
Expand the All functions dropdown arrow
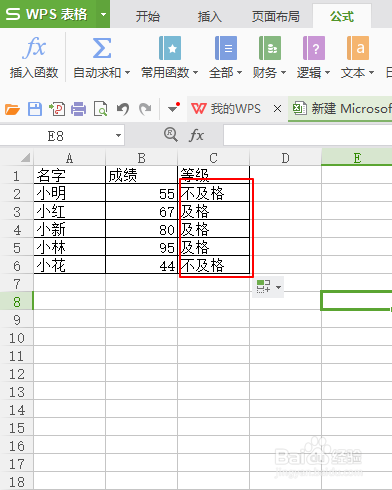(x=239, y=72)
